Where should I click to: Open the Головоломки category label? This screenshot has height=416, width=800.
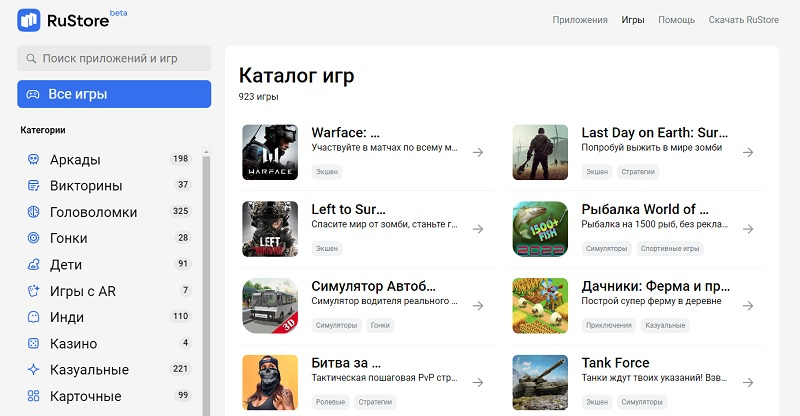(93, 212)
